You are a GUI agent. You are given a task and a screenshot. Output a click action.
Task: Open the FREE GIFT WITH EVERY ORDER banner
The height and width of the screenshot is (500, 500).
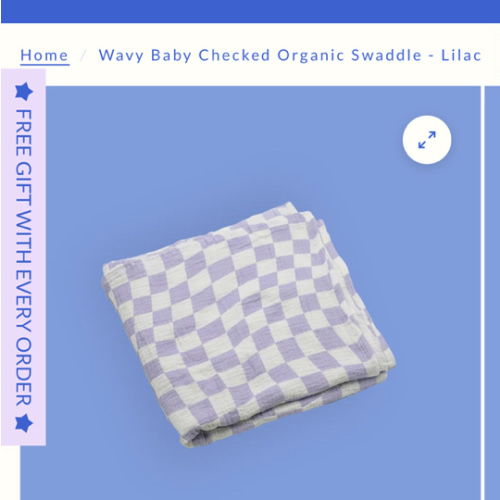23,257
